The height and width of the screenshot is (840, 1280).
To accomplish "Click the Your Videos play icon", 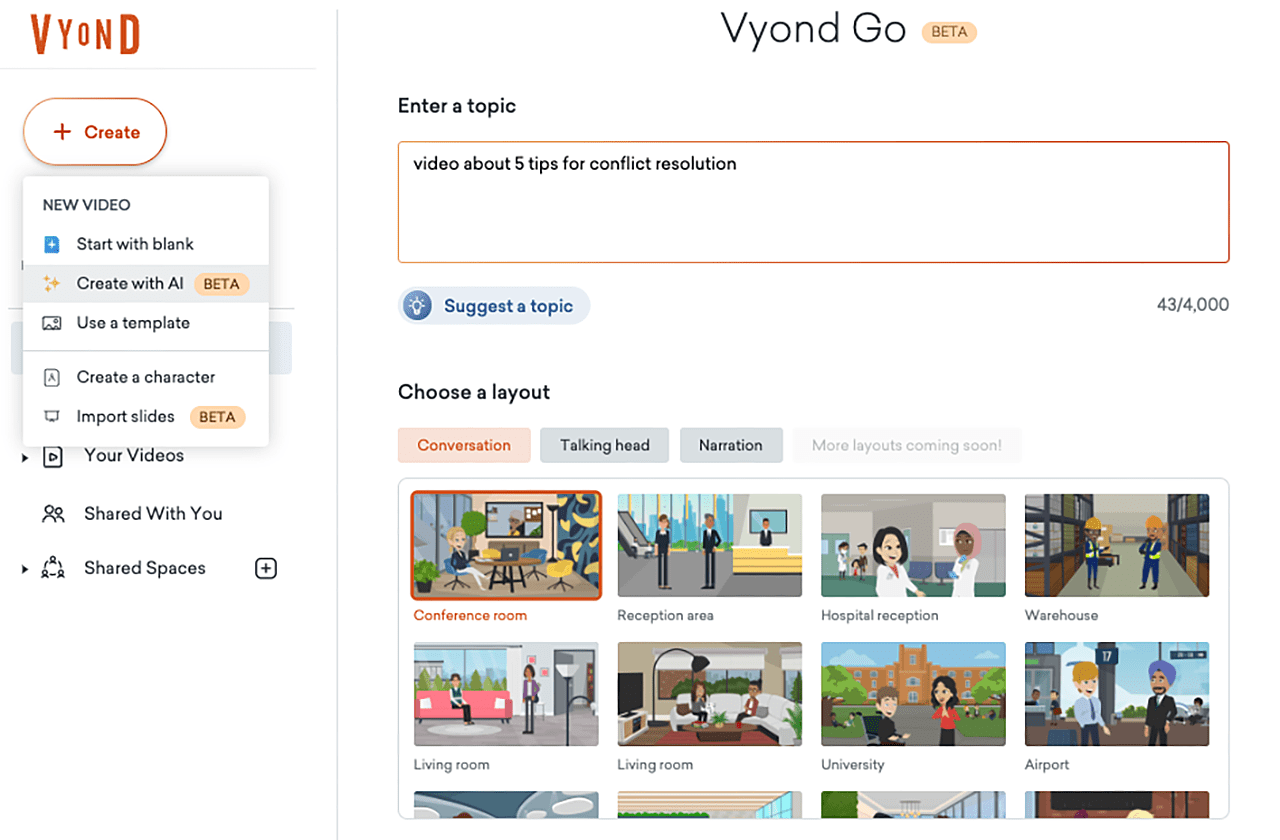I will (x=53, y=457).
